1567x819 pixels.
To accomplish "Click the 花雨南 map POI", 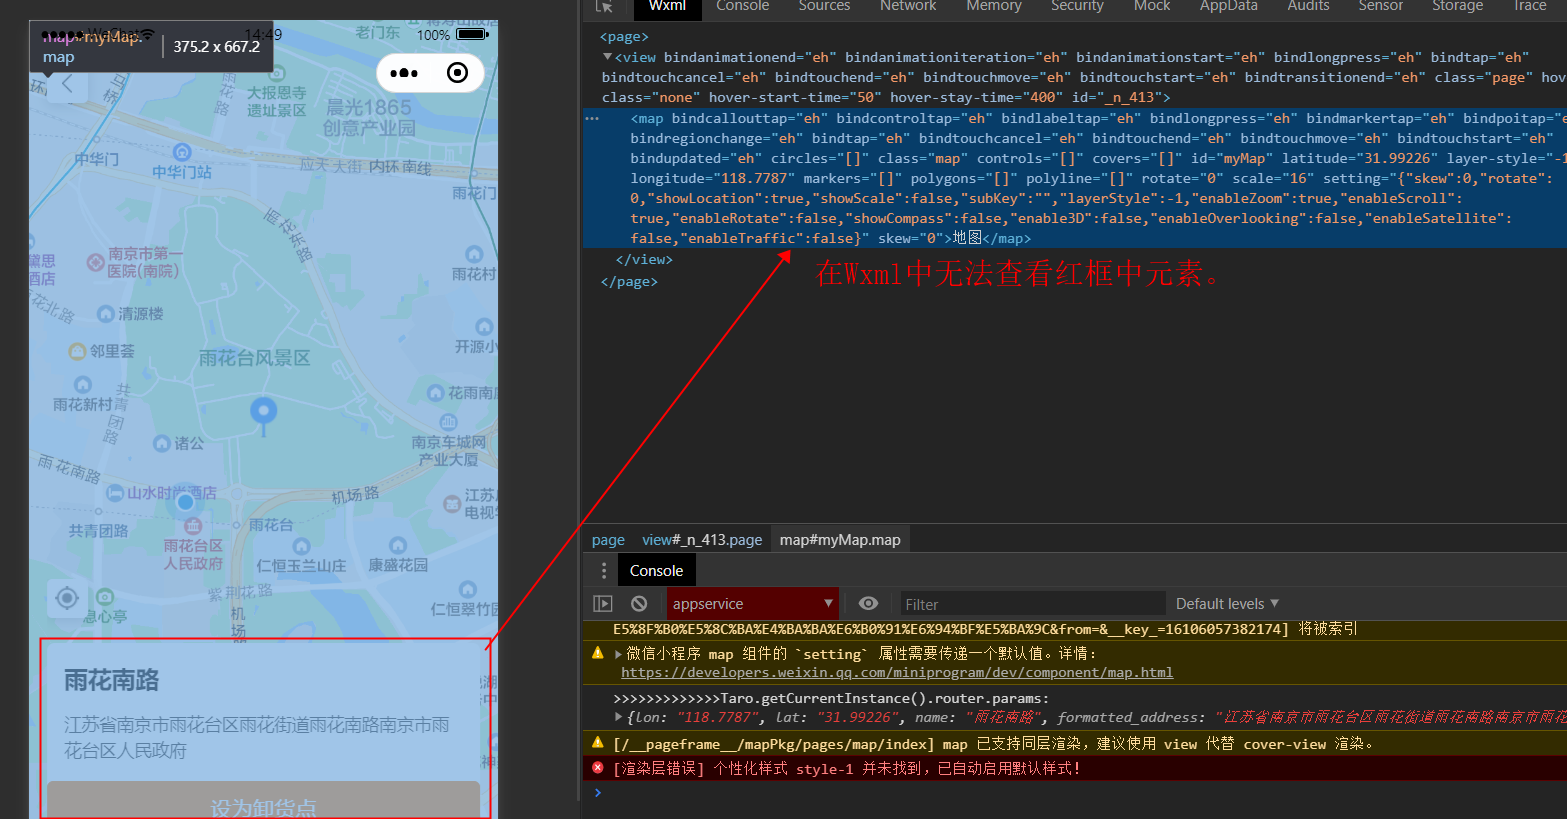I will pos(435,393).
